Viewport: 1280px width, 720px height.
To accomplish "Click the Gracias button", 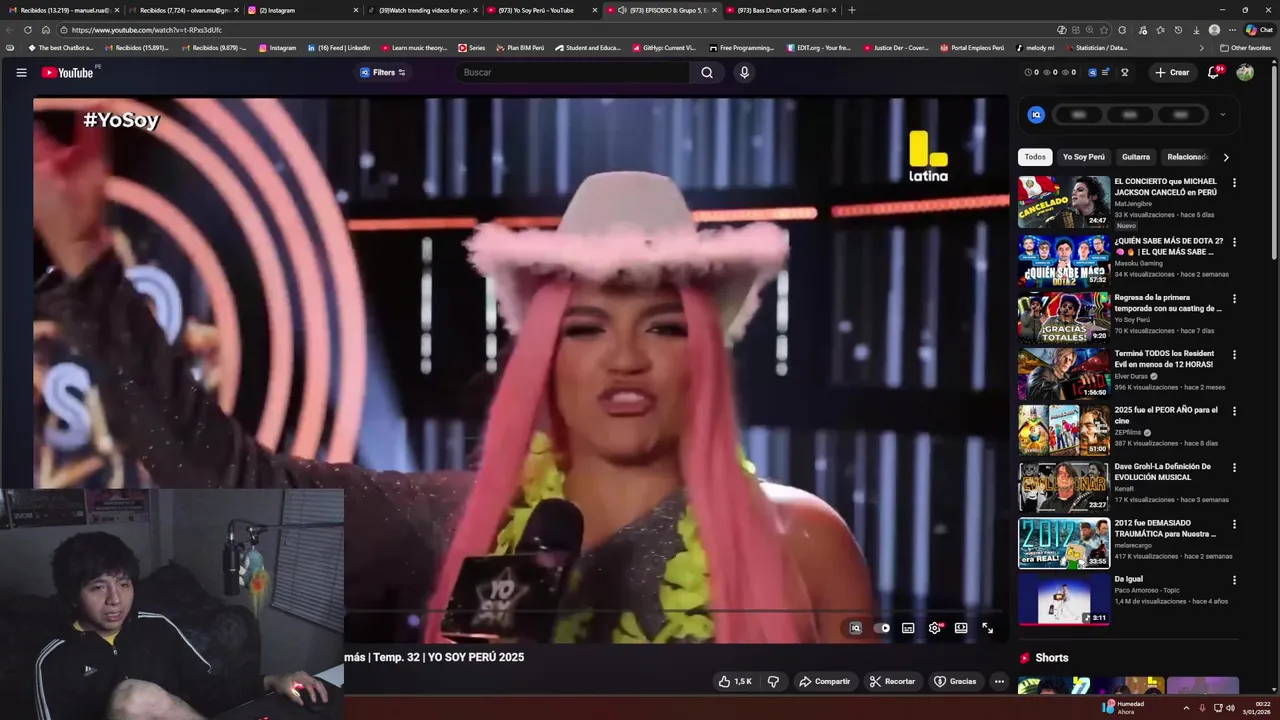I will click(955, 681).
